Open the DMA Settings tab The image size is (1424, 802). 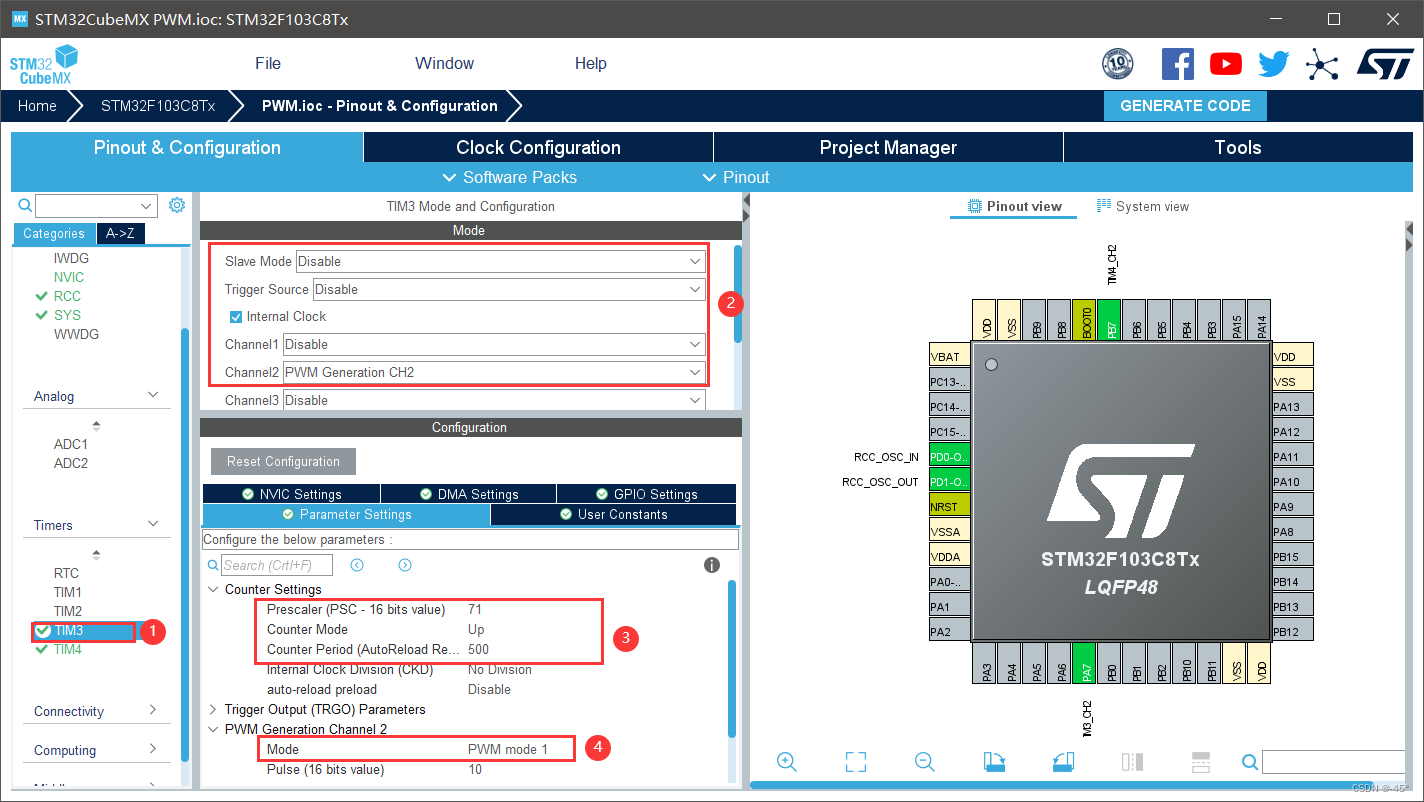click(x=469, y=494)
